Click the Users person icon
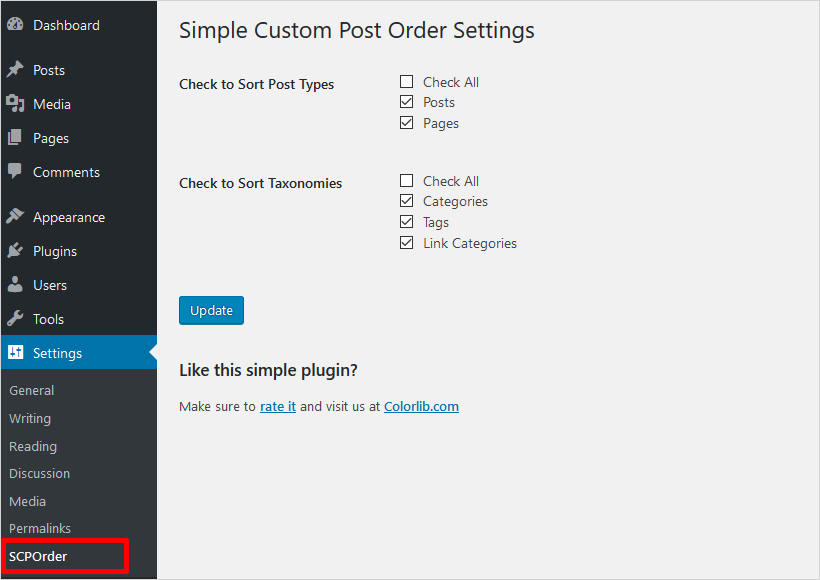The image size is (820, 580). click(15, 285)
